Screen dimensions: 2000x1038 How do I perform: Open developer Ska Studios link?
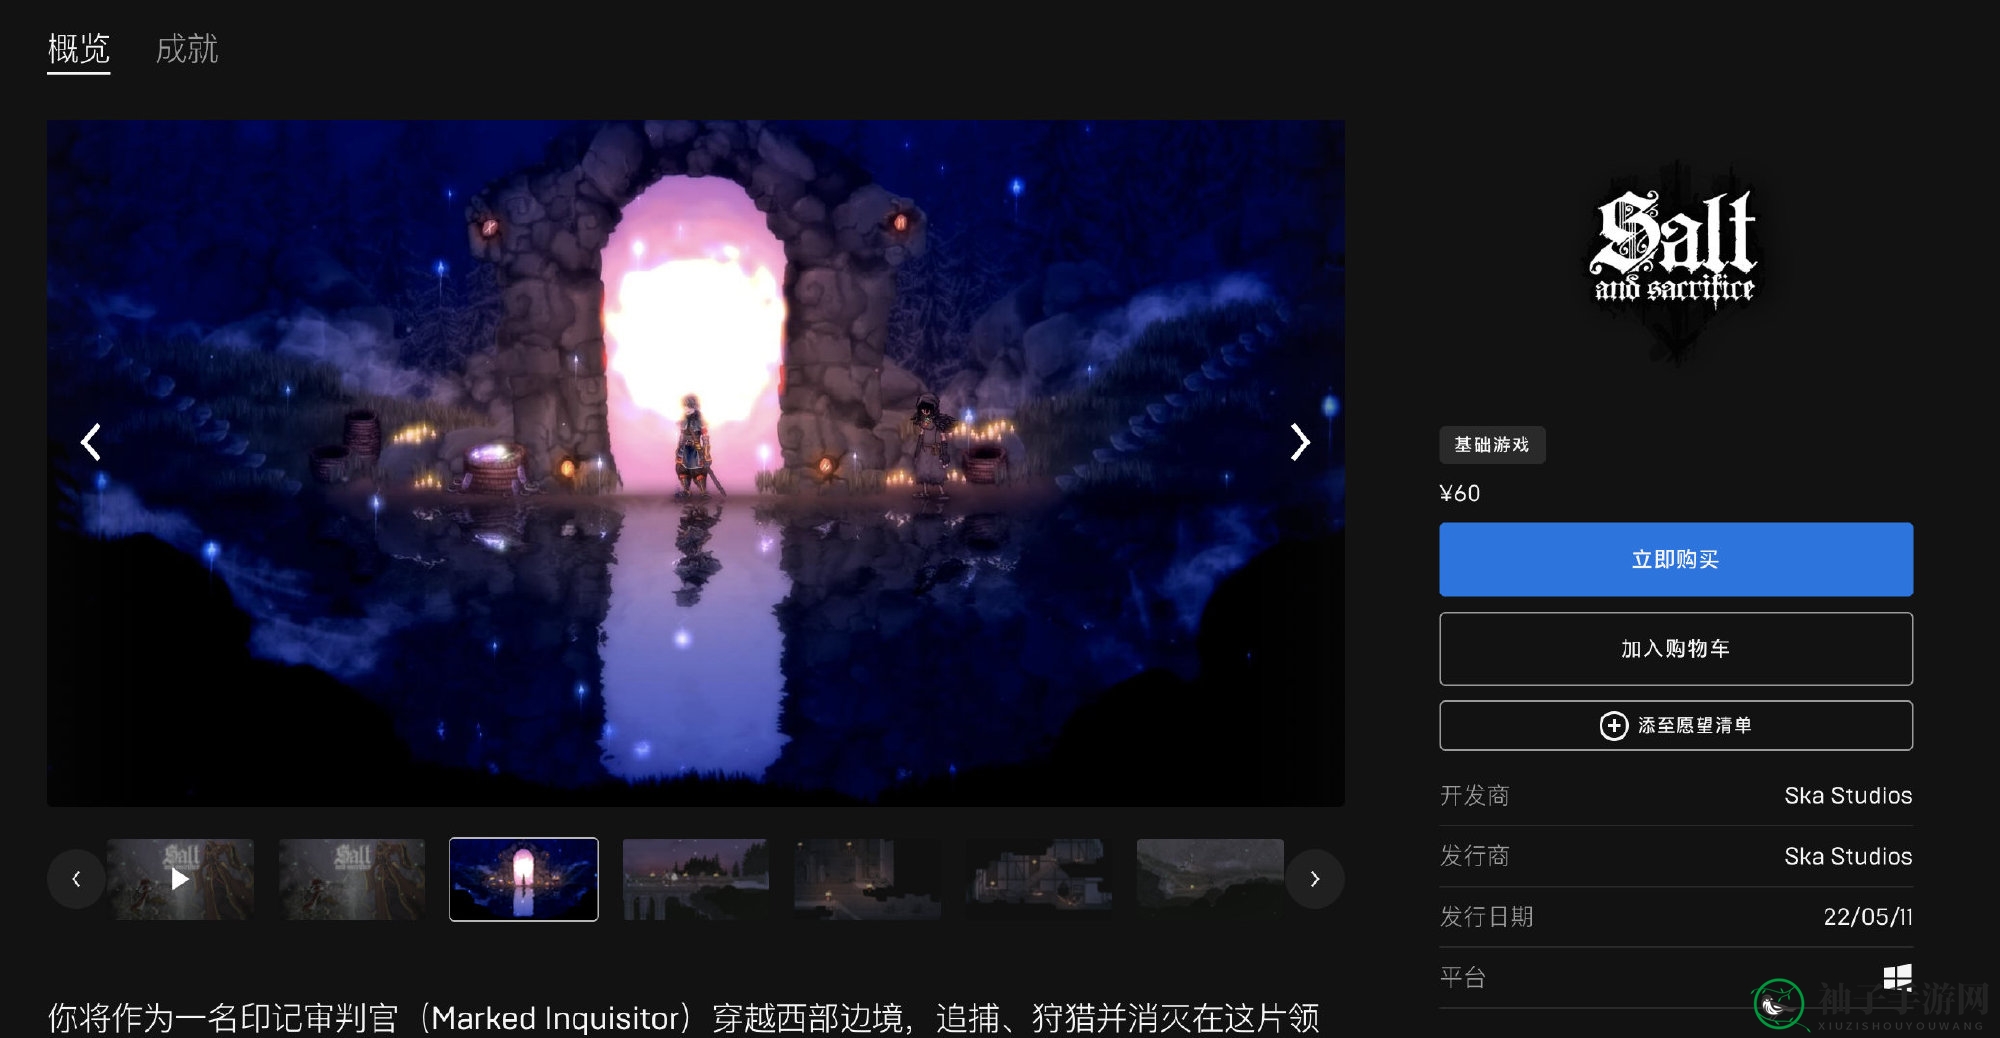1848,796
